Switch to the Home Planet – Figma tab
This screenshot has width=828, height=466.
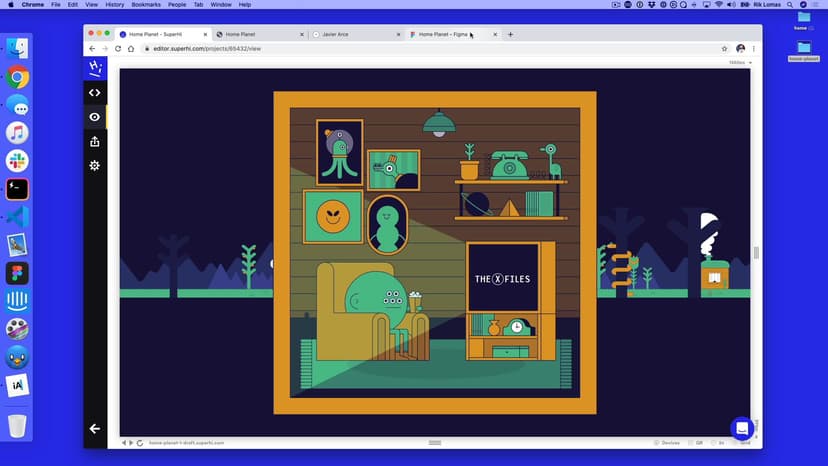443,34
